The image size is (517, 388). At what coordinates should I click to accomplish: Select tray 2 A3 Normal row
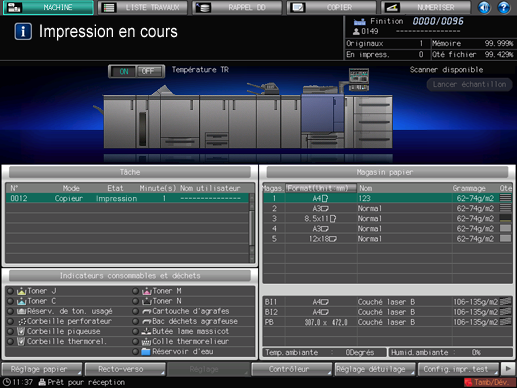(x=388, y=209)
